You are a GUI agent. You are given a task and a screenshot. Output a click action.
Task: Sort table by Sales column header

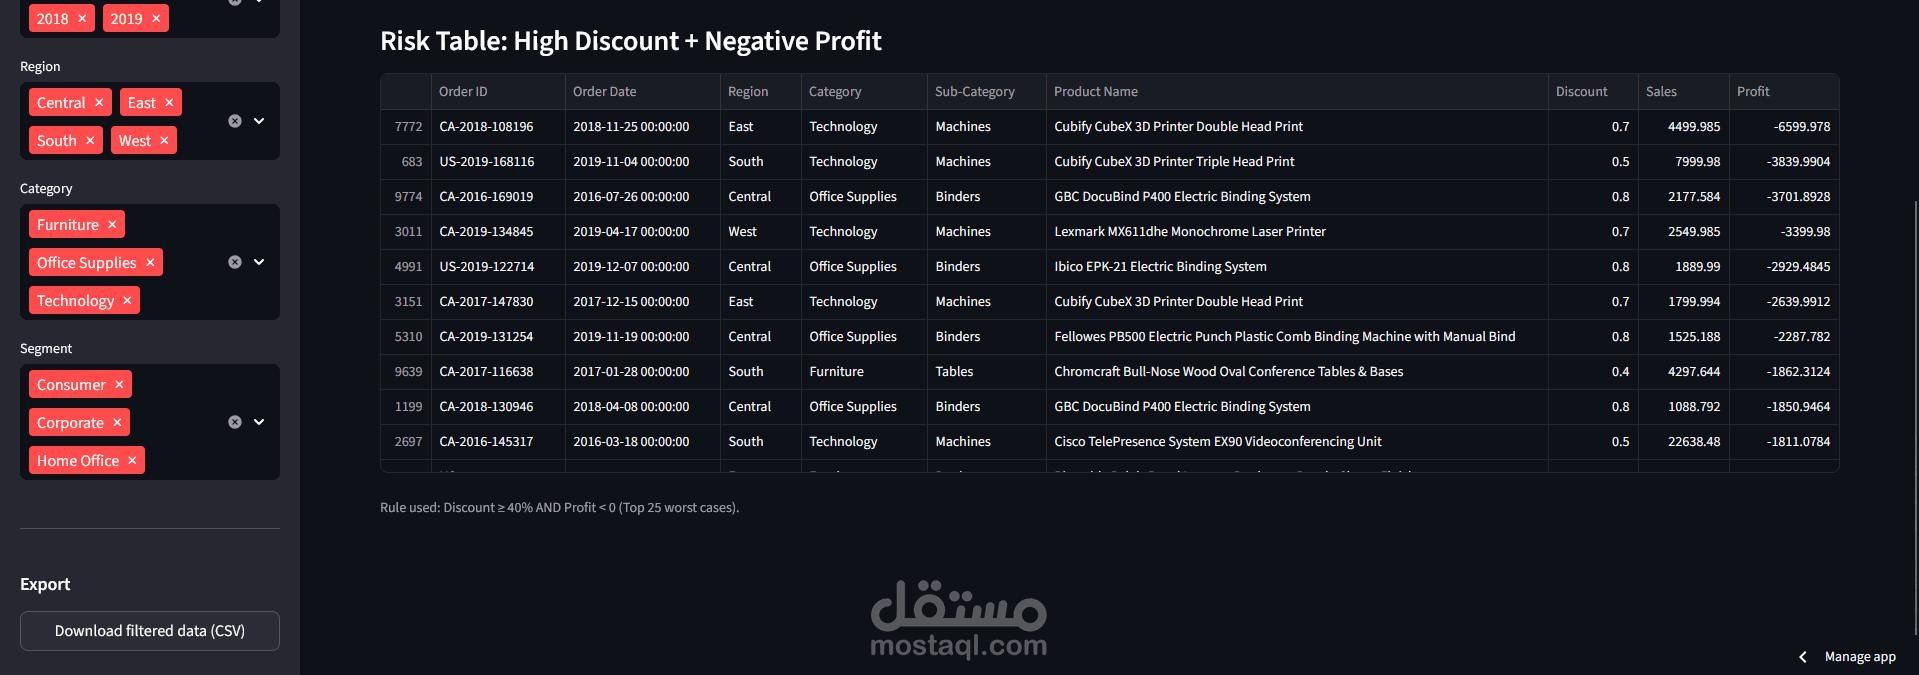pyautogui.click(x=1683, y=91)
